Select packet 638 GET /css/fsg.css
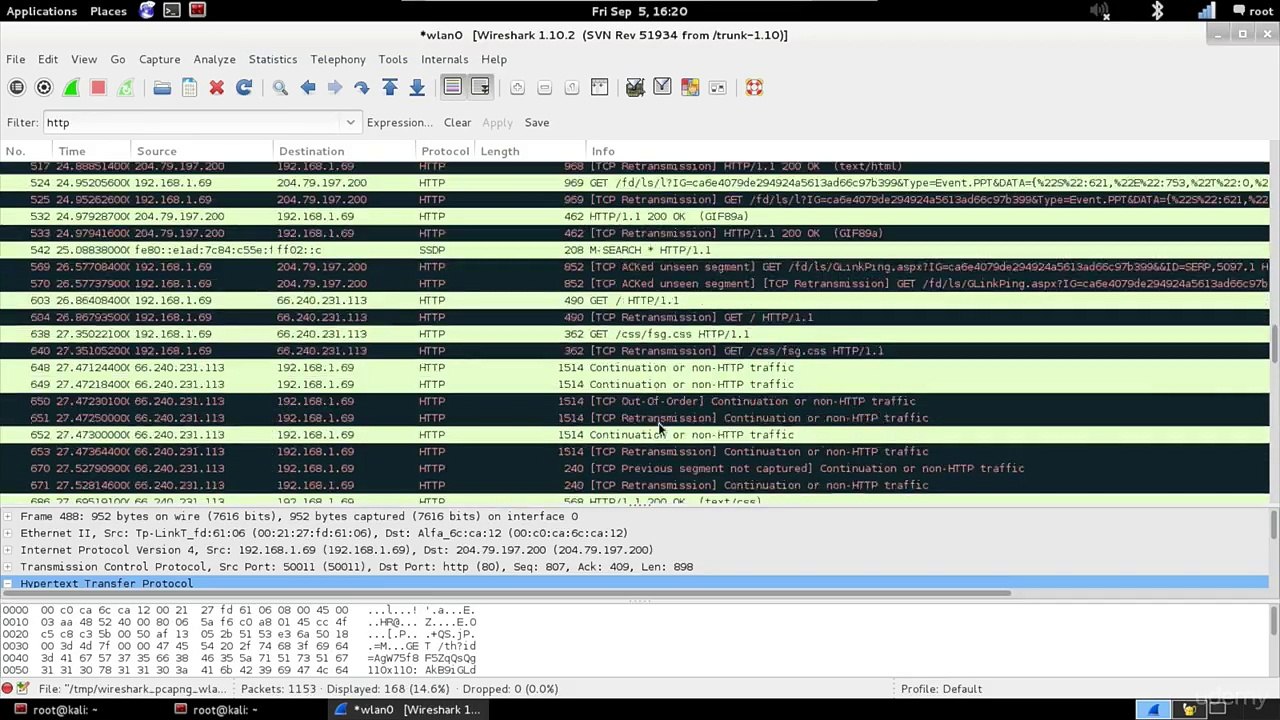The height and width of the screenshot is (720, 1280). pyautogui.click(x=635, y=334)
